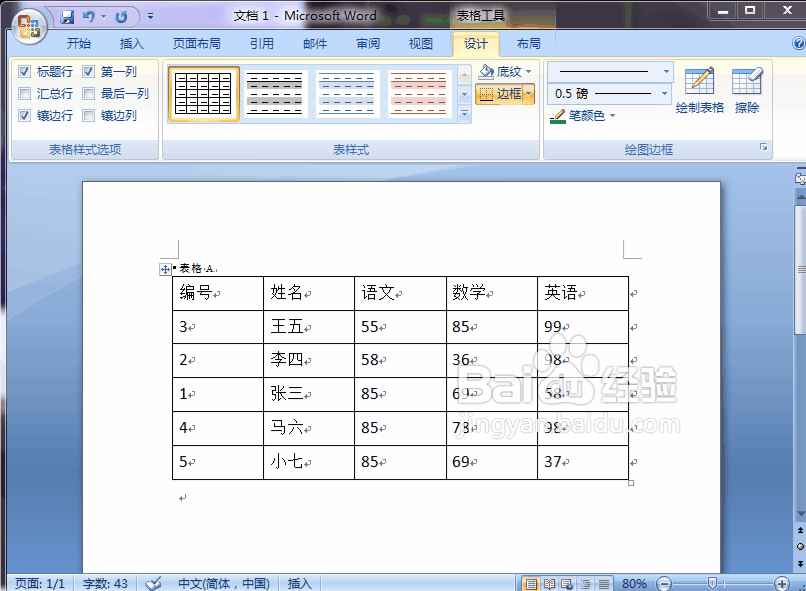Select the first table style thumbnail
This screenshot has width=806, height=591.
[203, 92]
